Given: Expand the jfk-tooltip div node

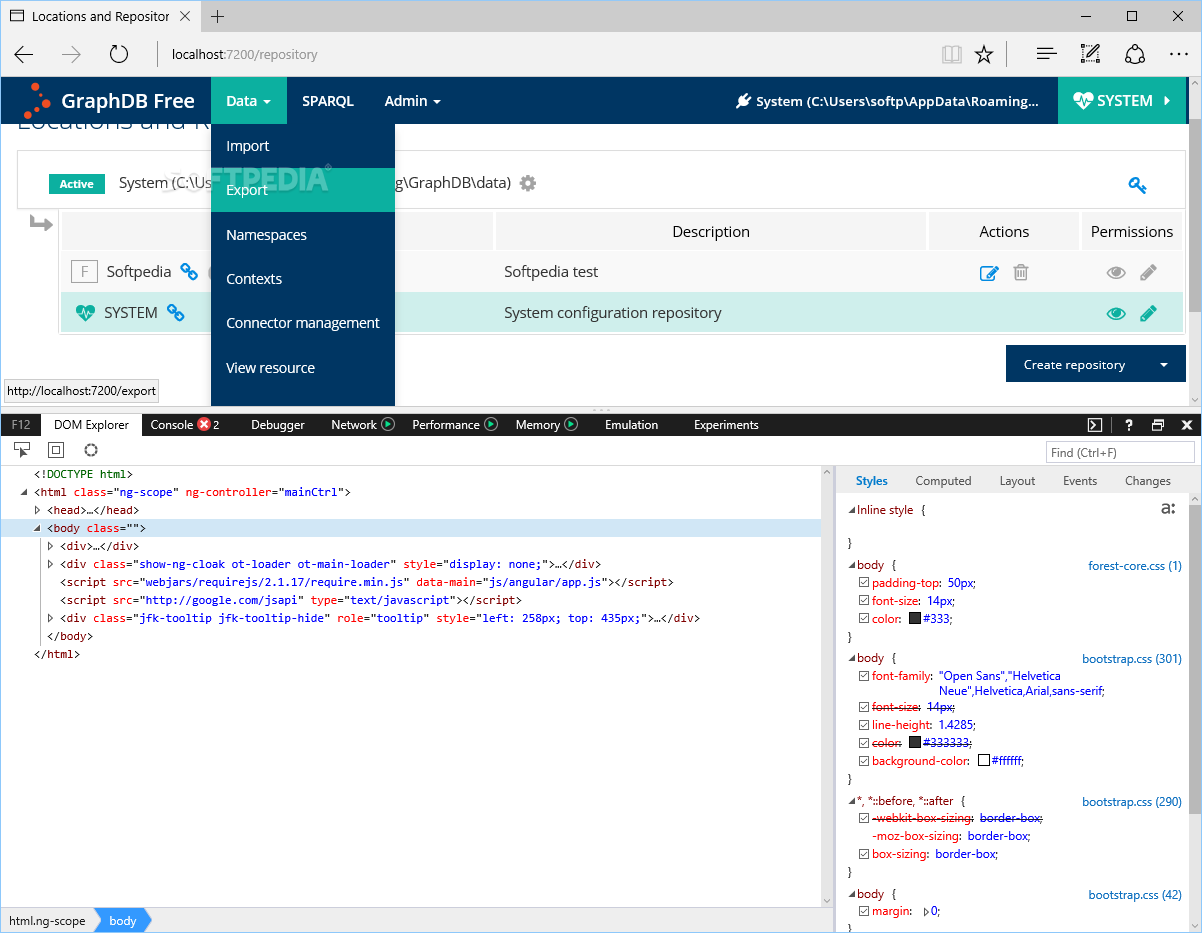Looking at the screenshot, I should click(50, 618).
